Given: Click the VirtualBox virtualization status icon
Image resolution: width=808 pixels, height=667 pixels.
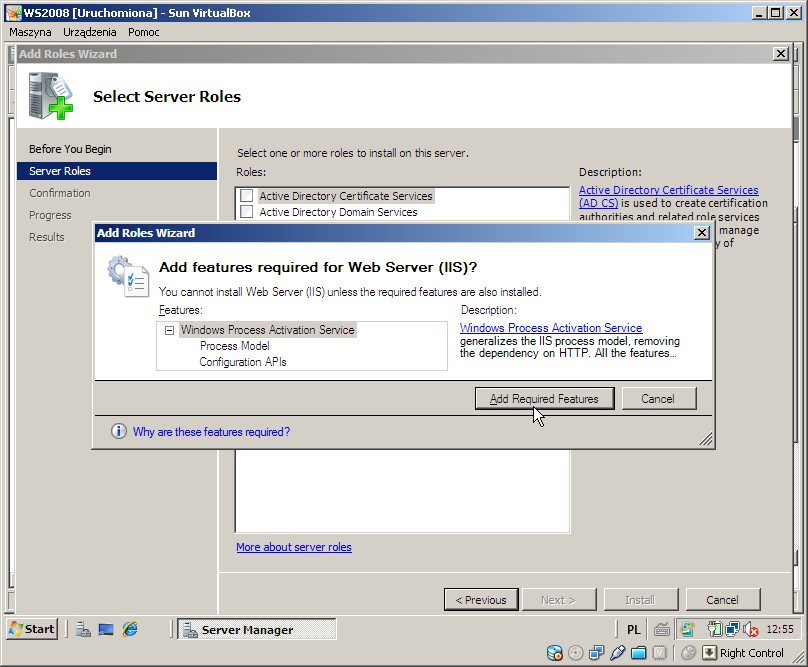Looking at the screenshot, I should click(660, 653).
